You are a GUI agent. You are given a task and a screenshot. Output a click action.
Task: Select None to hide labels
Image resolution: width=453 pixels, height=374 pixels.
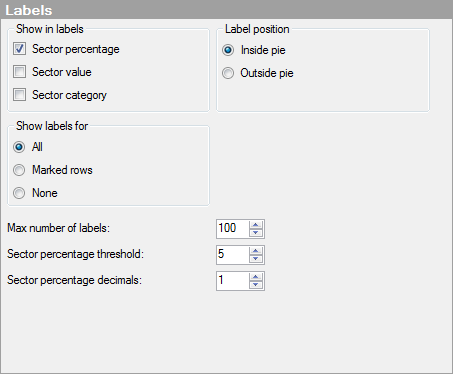19,193
